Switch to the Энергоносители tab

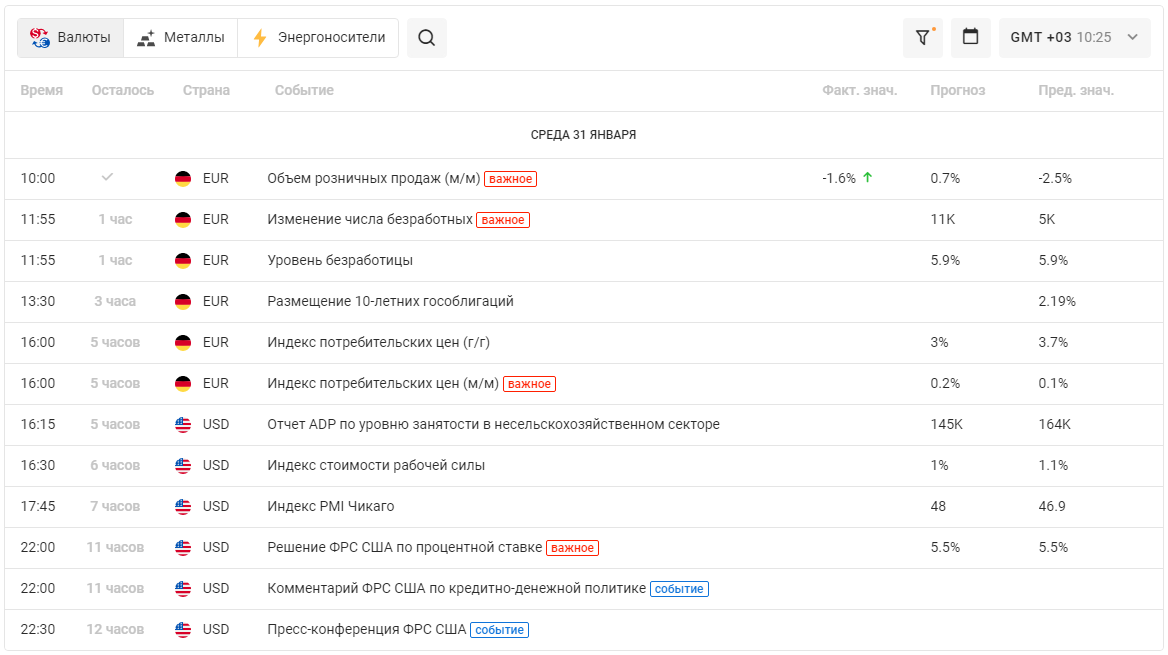(x=318, y=37)
